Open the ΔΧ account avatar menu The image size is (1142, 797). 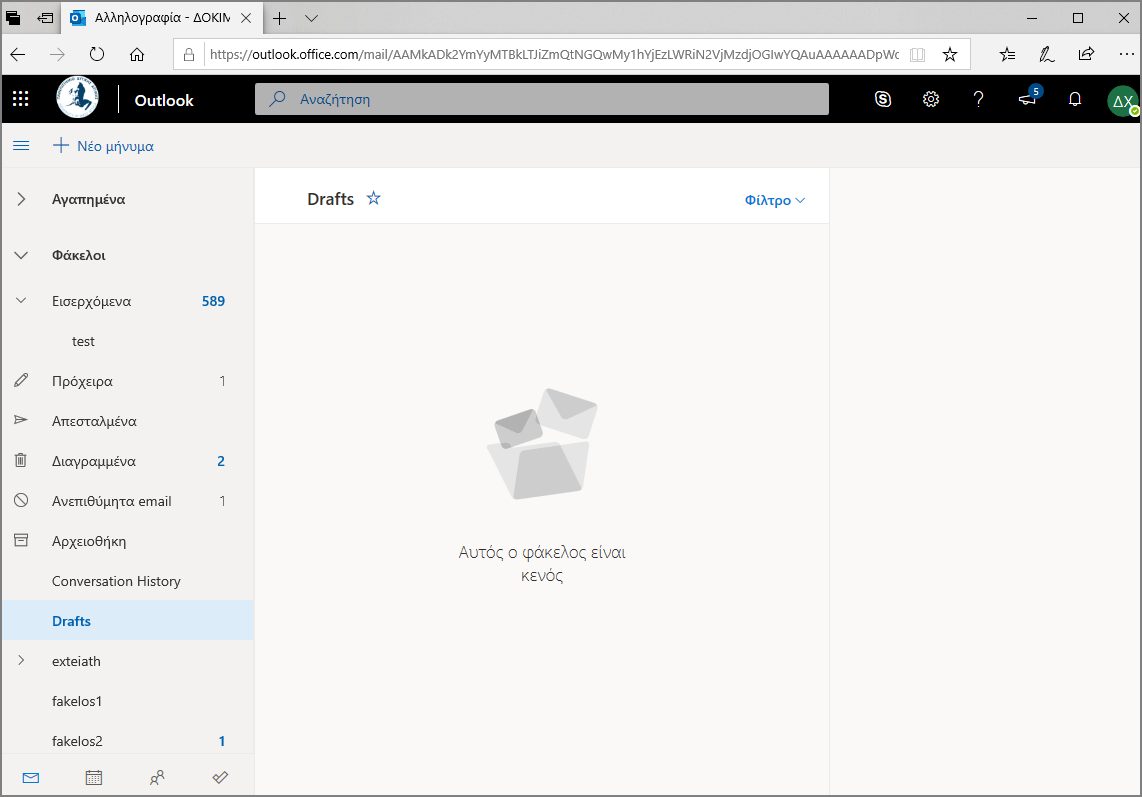[x=1122, y=101]
